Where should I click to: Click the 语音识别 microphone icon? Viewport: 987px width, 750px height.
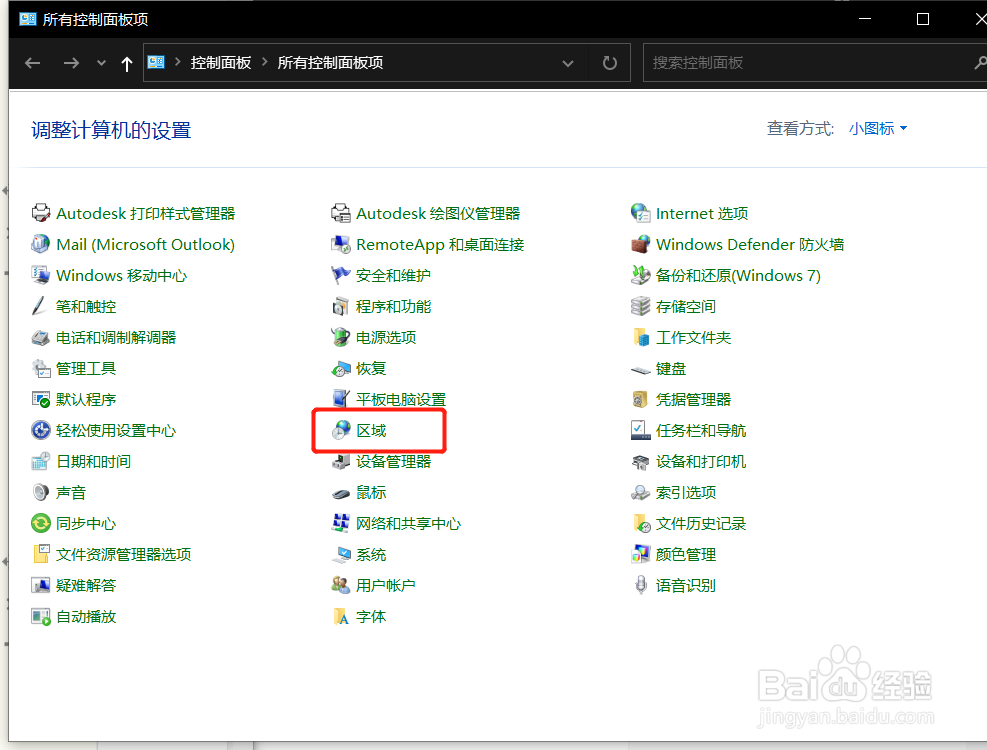640,586
